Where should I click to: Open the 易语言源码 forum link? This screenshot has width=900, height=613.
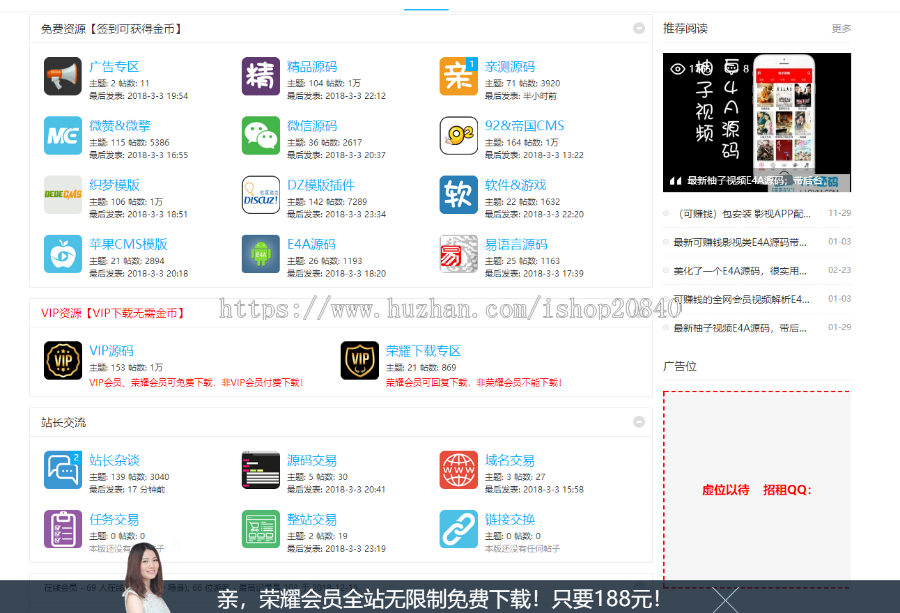click(x=516, y=244)
